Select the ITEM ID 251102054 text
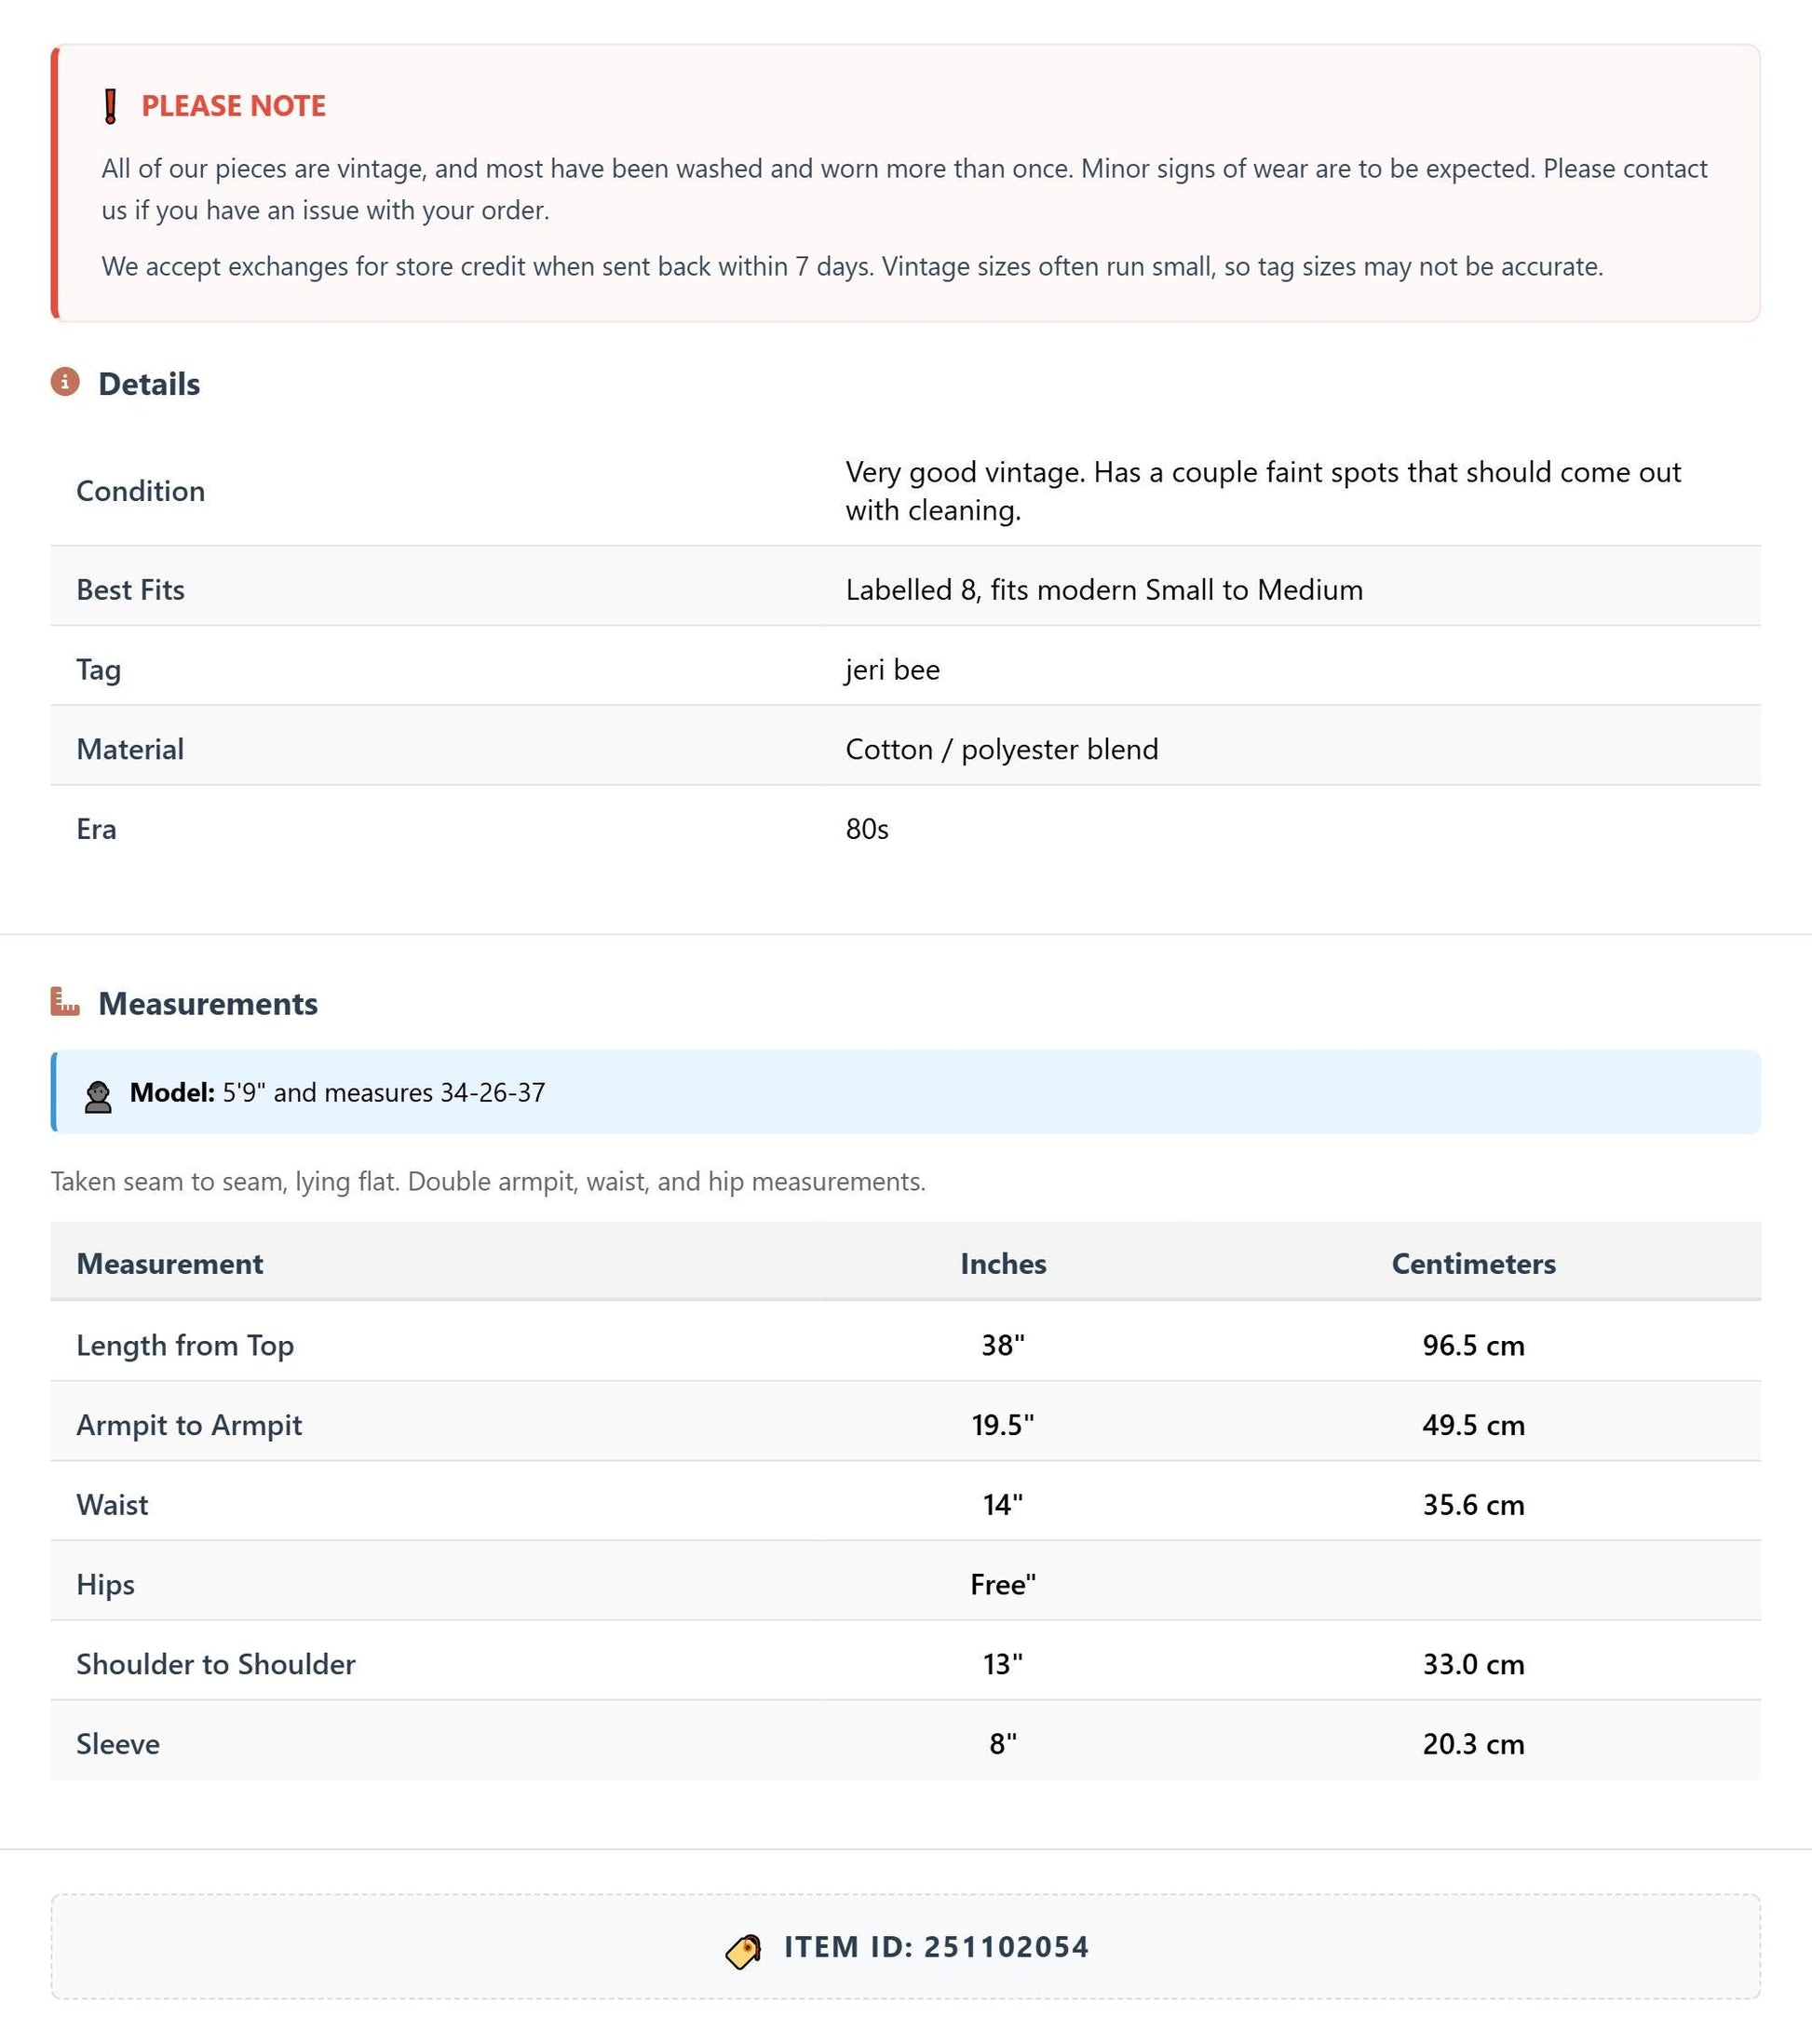Screen dimensions: 1812x2044 [x=936, y=1947]
